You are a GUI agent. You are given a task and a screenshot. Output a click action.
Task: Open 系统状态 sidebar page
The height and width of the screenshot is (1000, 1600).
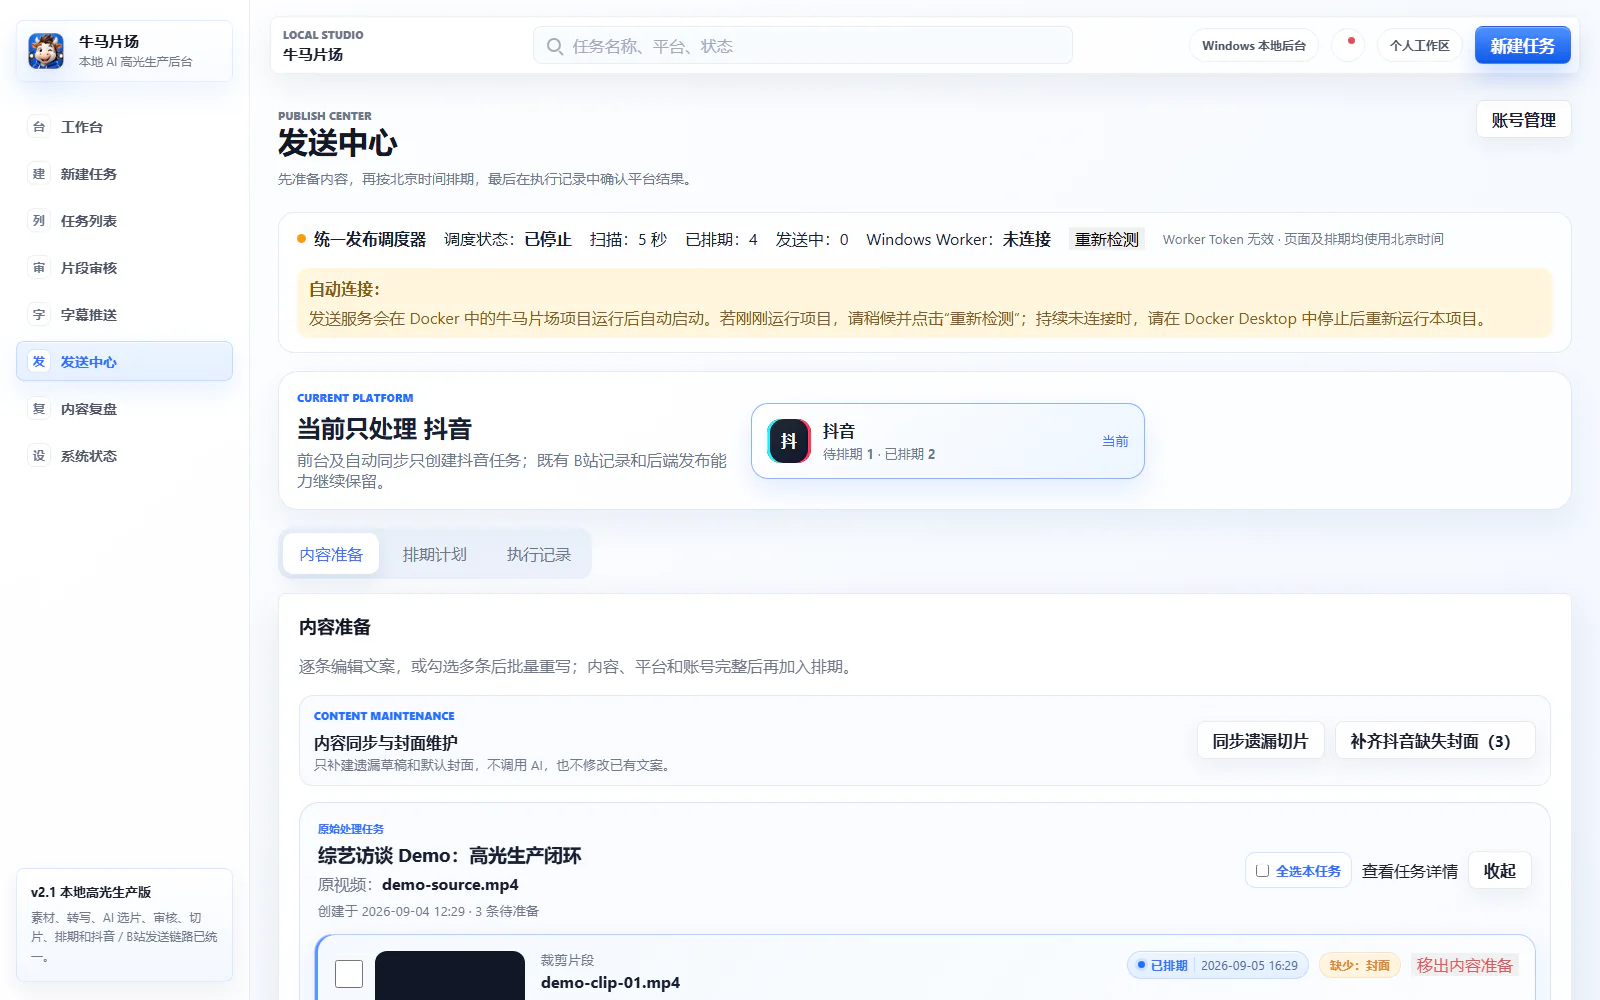124,456
